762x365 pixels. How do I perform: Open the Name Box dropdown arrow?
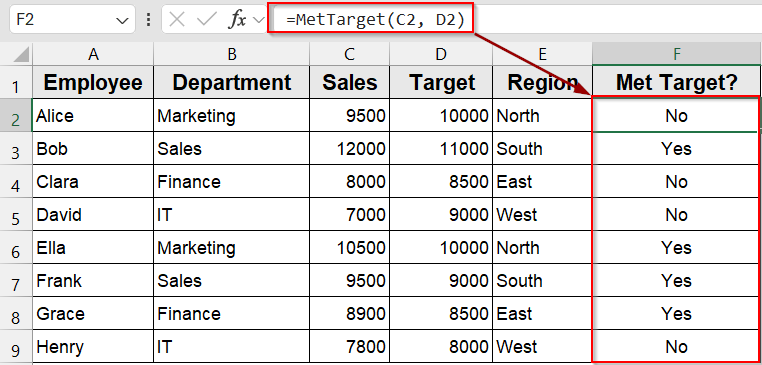coord(121,20)
